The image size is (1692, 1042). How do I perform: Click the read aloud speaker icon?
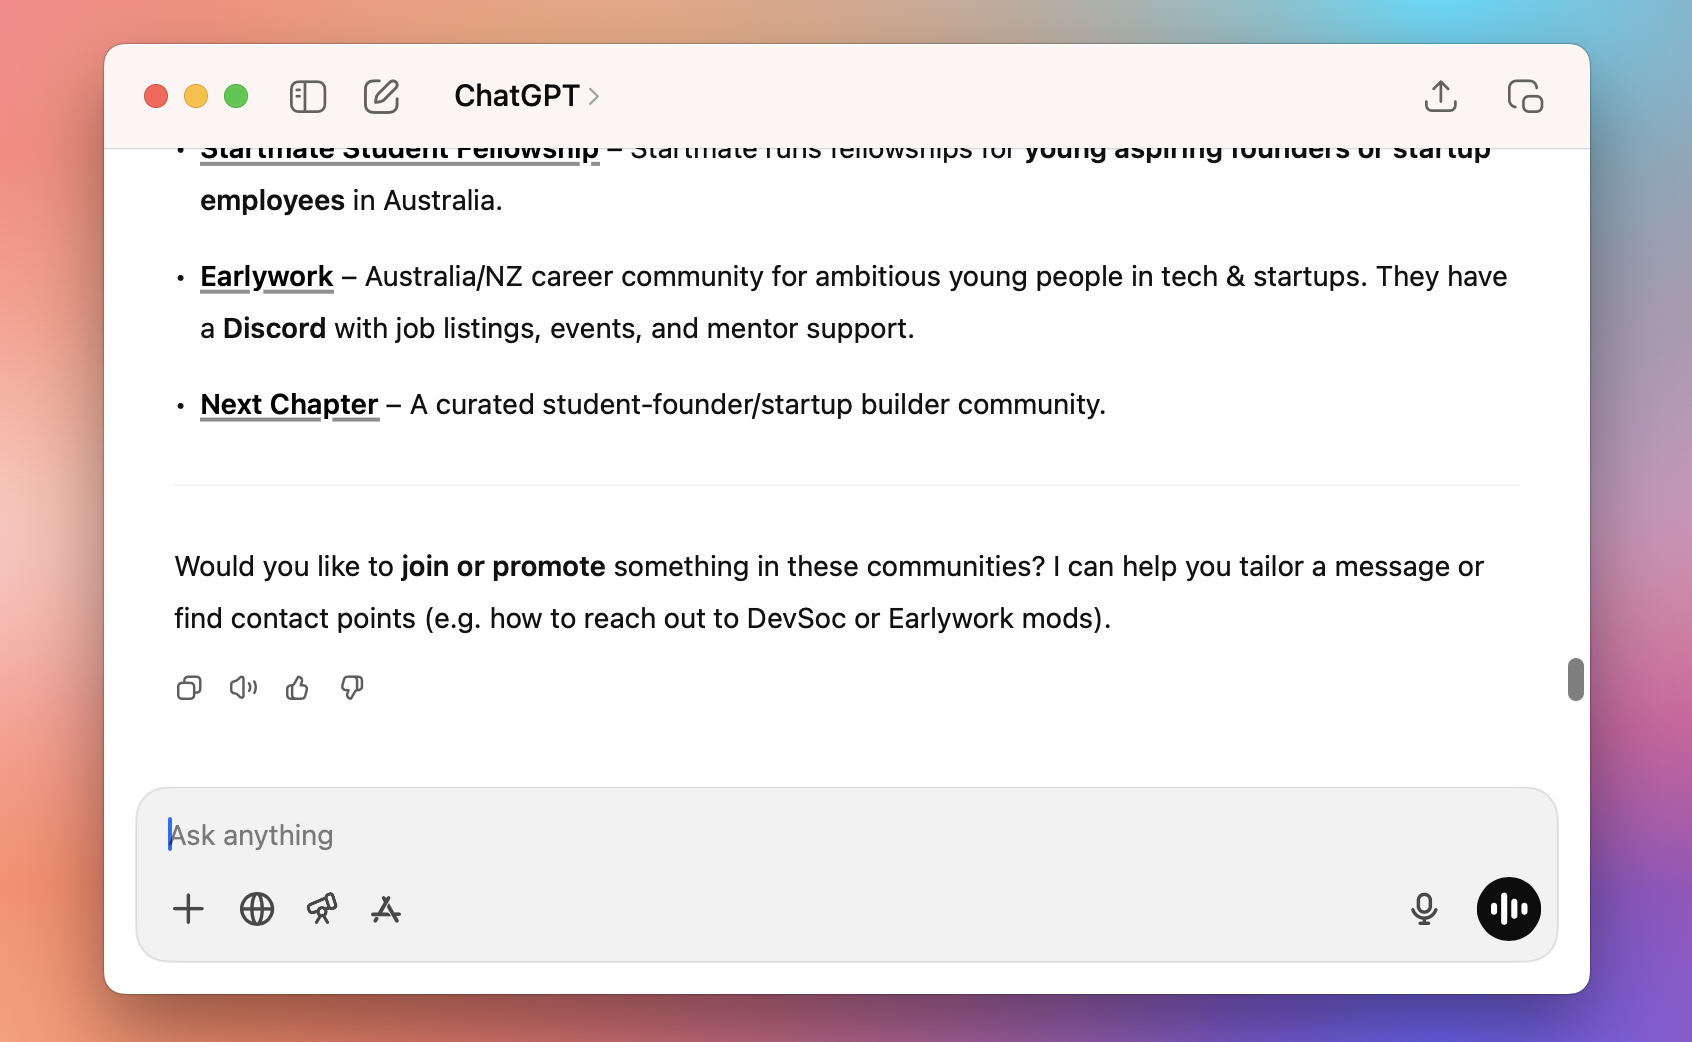243,688
